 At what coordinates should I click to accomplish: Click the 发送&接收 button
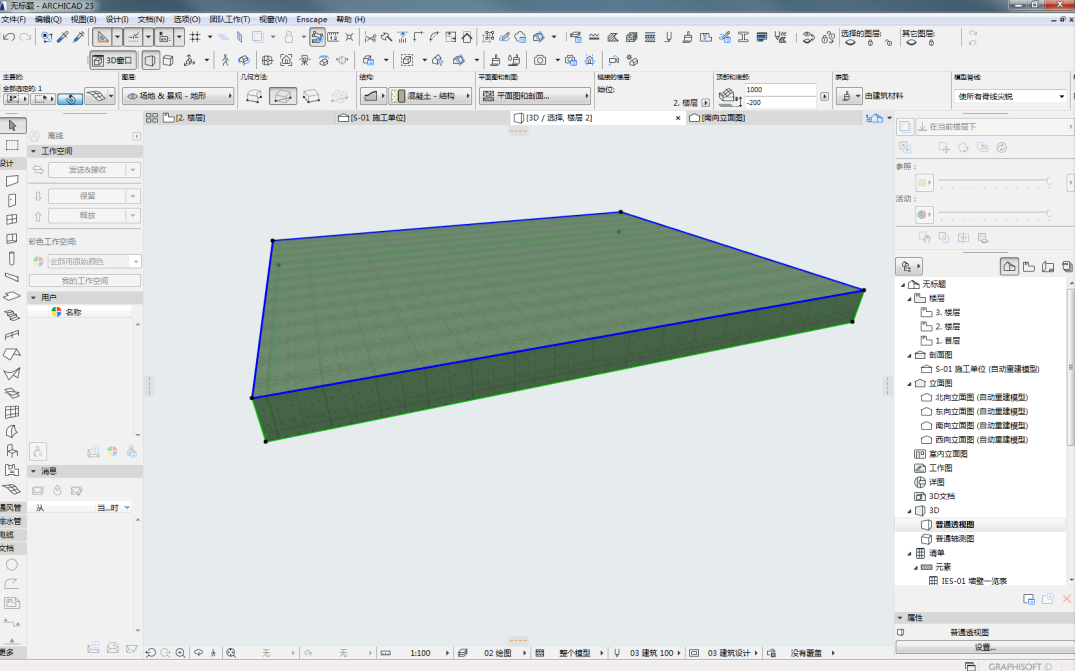(x=87, y=169)
